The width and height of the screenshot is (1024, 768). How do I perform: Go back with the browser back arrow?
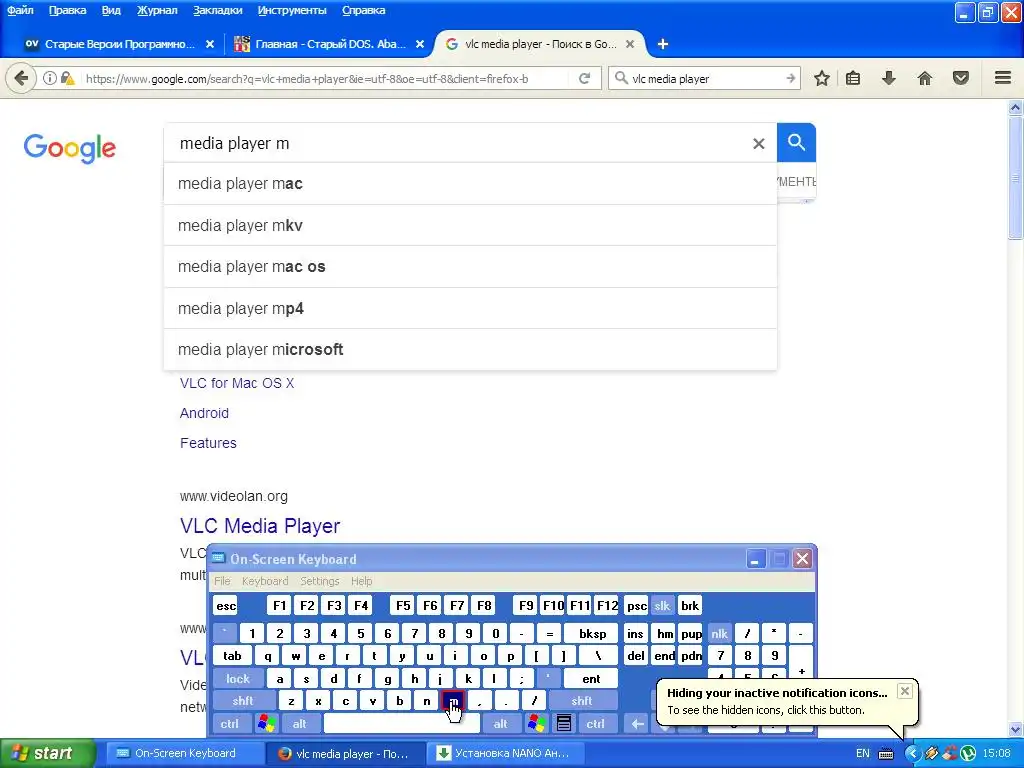[x=21, y=78]
